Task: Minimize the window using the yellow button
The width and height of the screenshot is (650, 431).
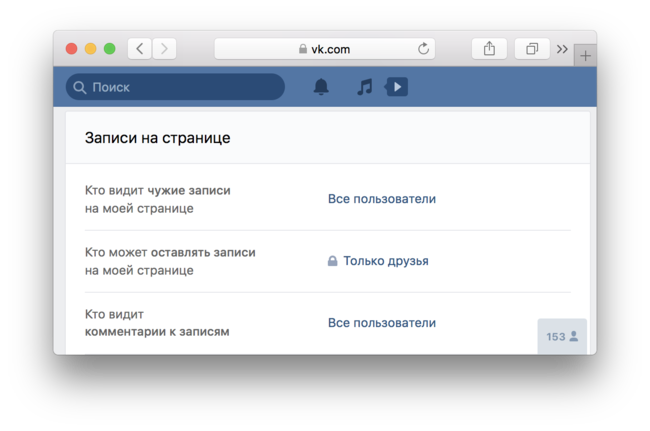Action: click(x=91, y=49)
